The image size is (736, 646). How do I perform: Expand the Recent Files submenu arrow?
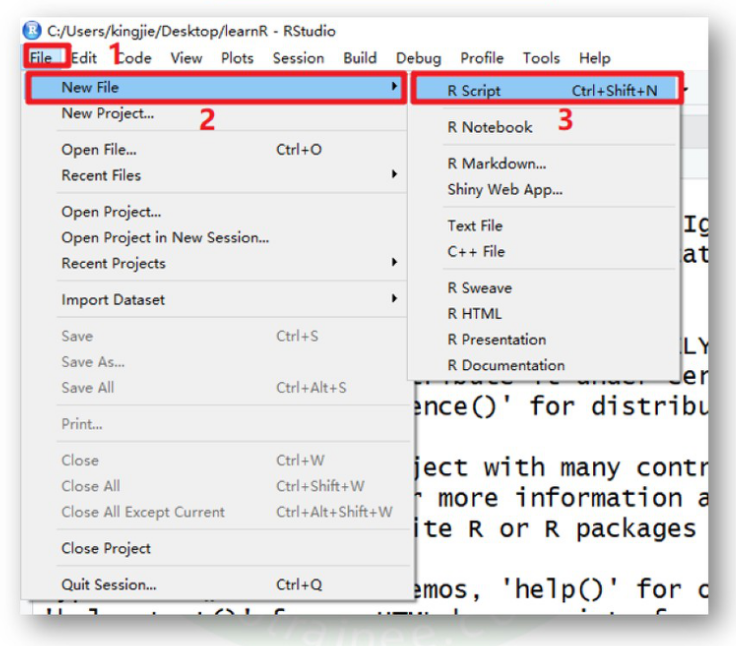click(x=394, y=174)
